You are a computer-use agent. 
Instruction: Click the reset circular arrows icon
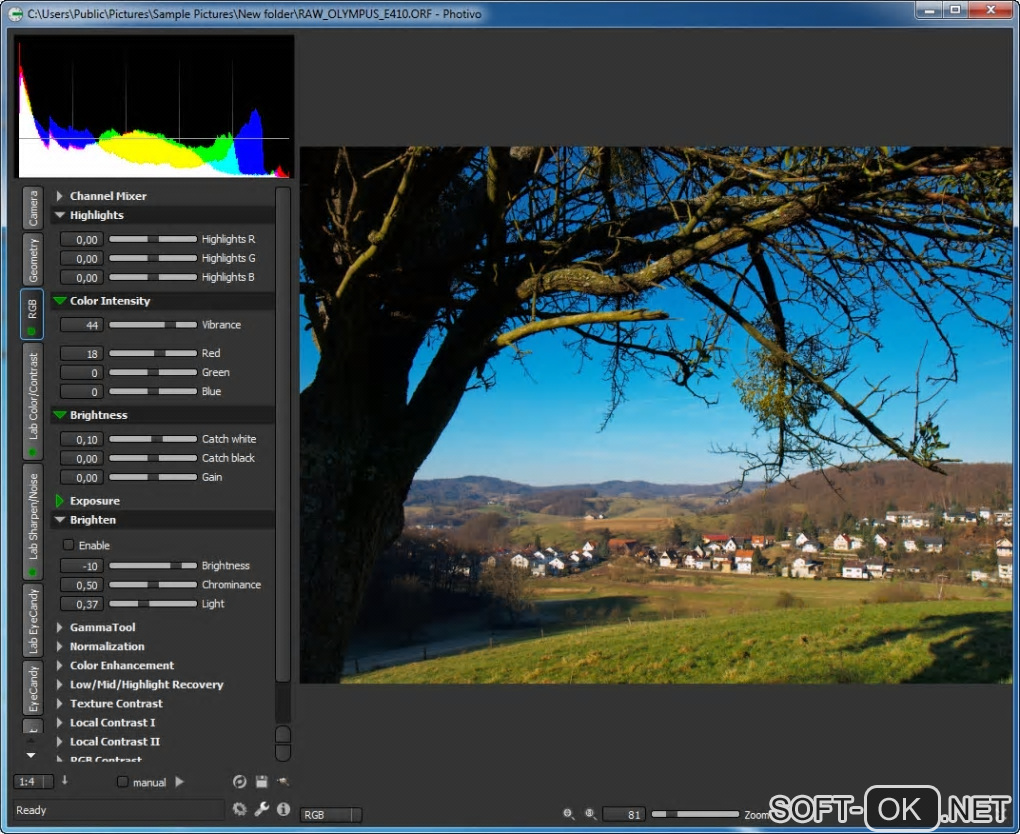(x=239, y=782)
